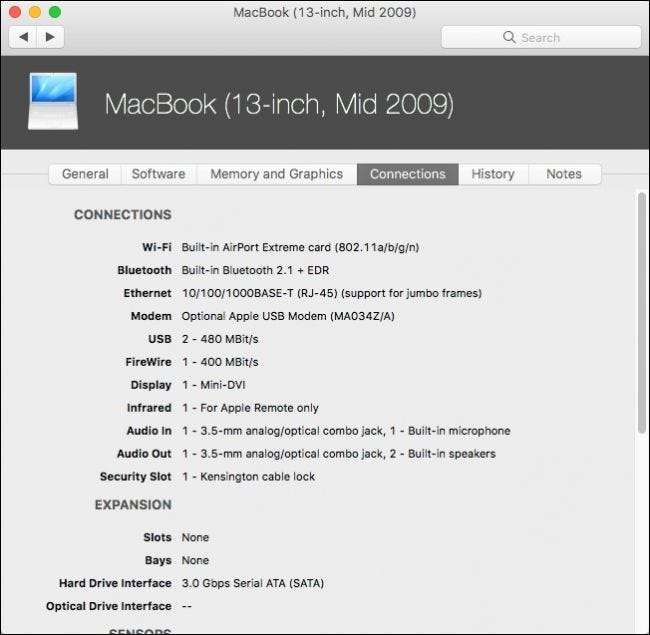Open the History tab

pos(493,174)
